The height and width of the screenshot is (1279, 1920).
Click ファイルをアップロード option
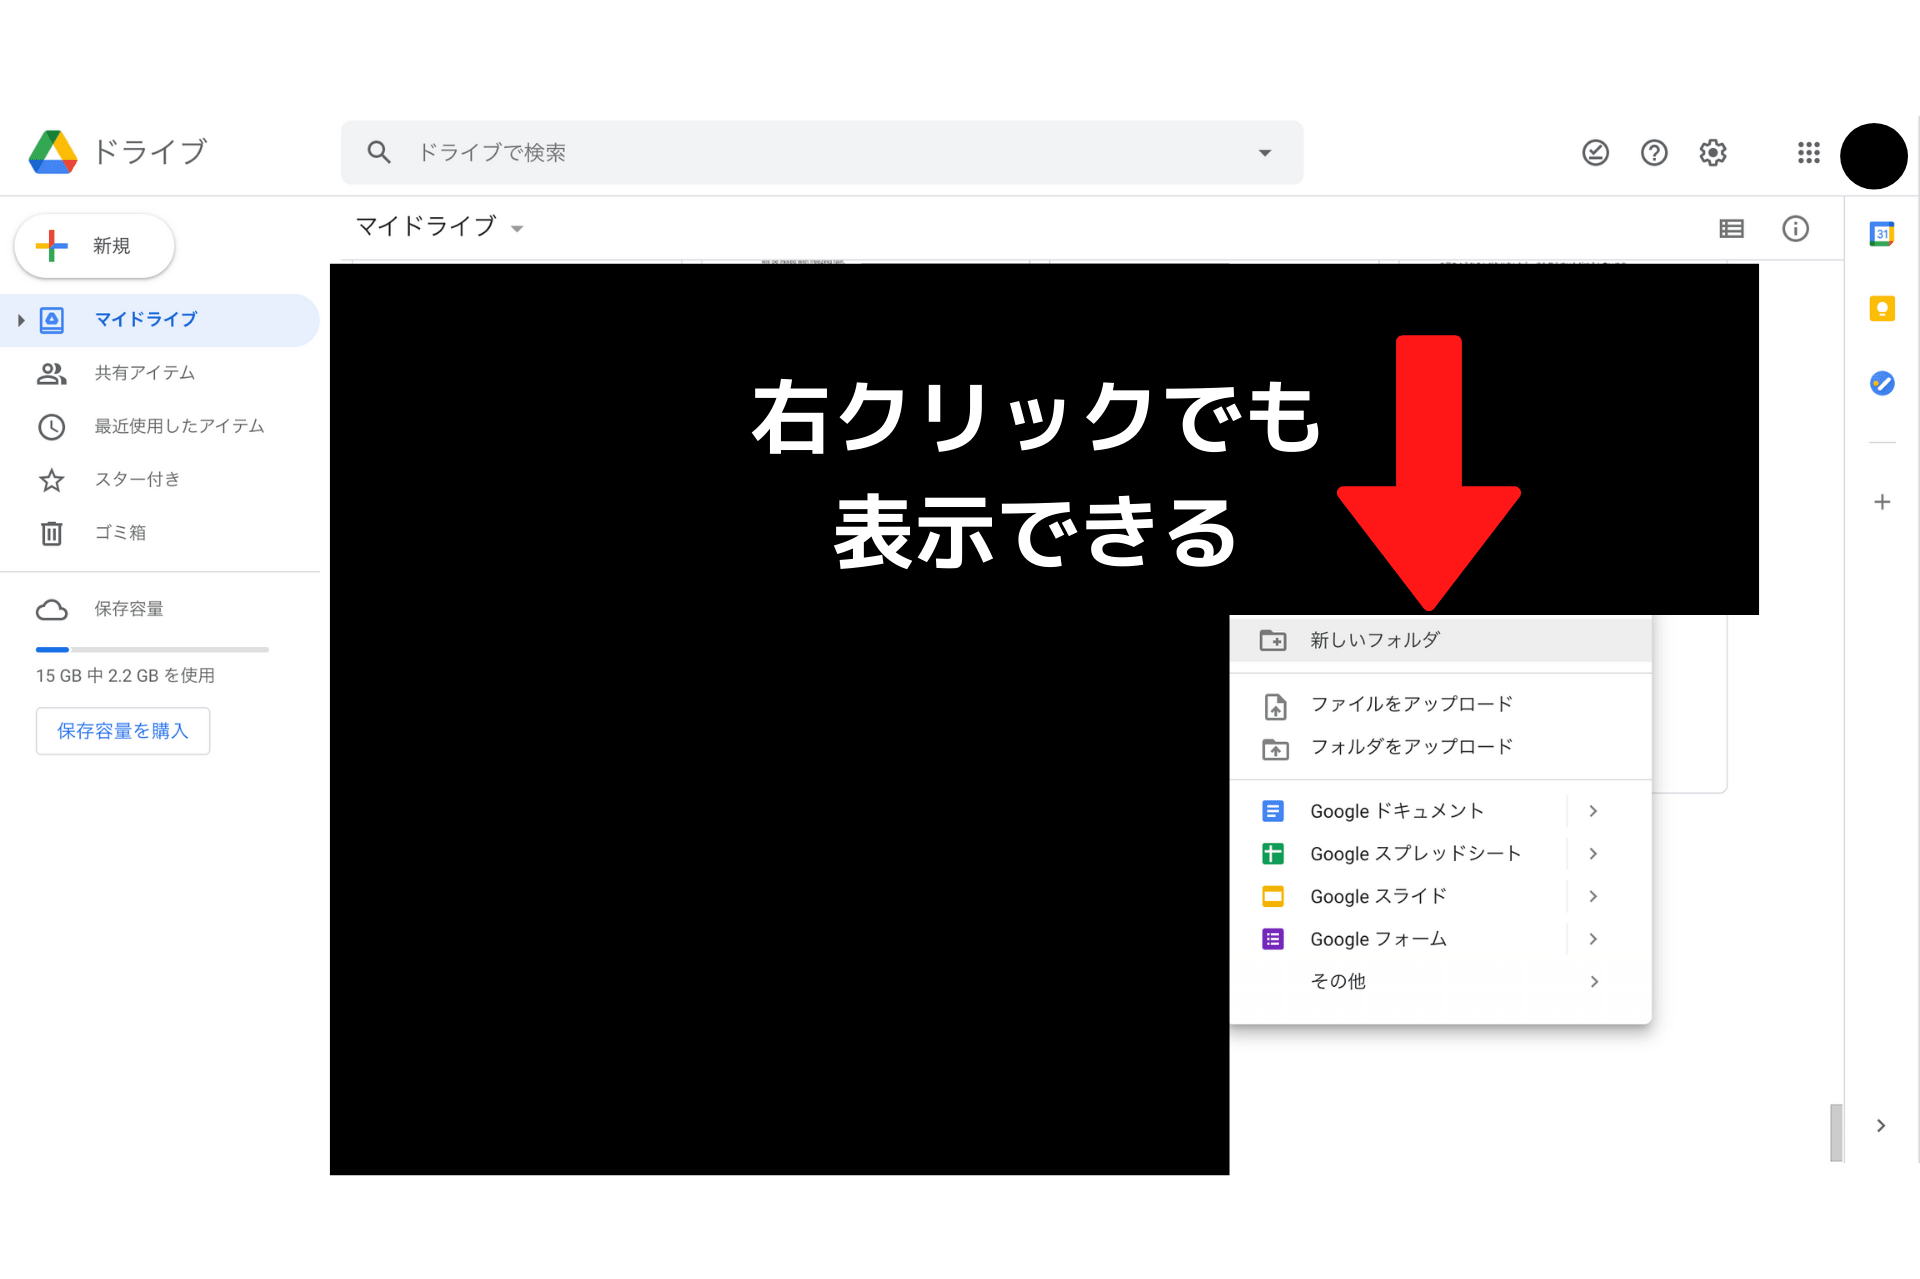point(1410,702)
